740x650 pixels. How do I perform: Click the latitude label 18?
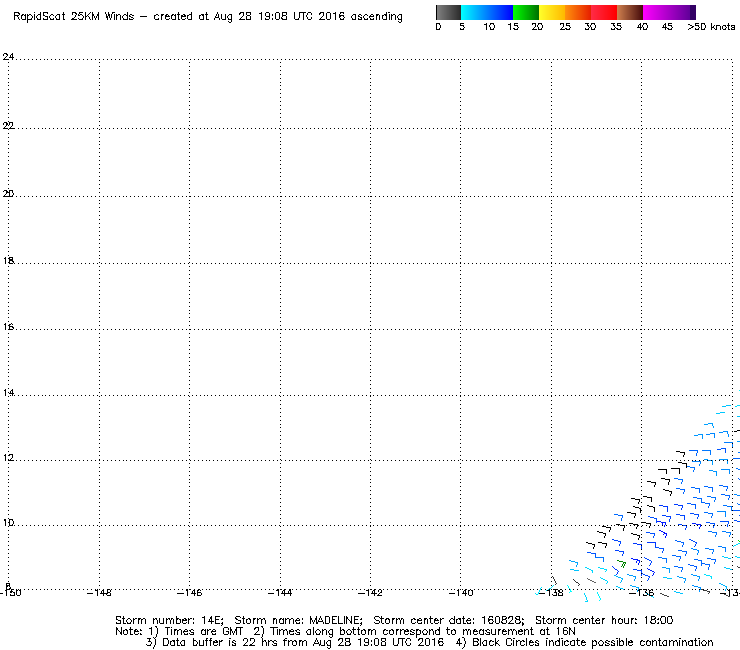(x=8, y=261)
